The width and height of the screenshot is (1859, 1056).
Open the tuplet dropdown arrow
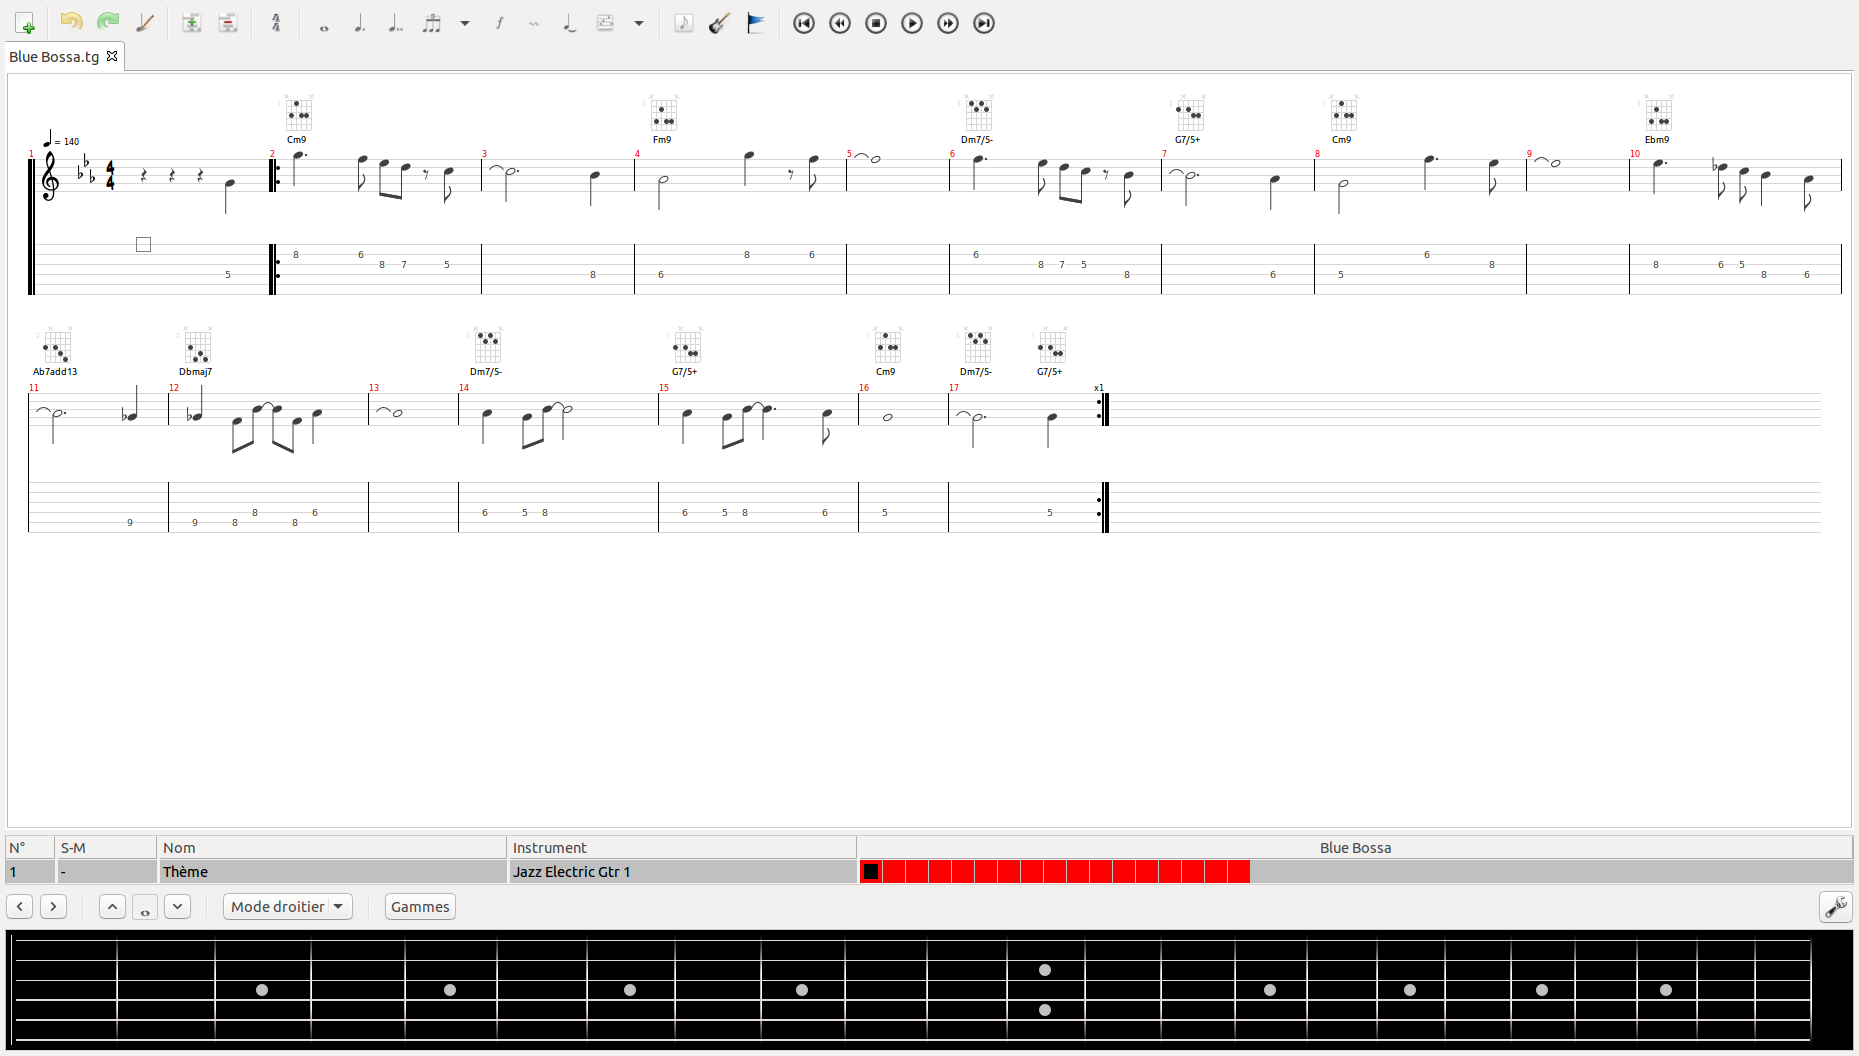(x=465, y=23)
